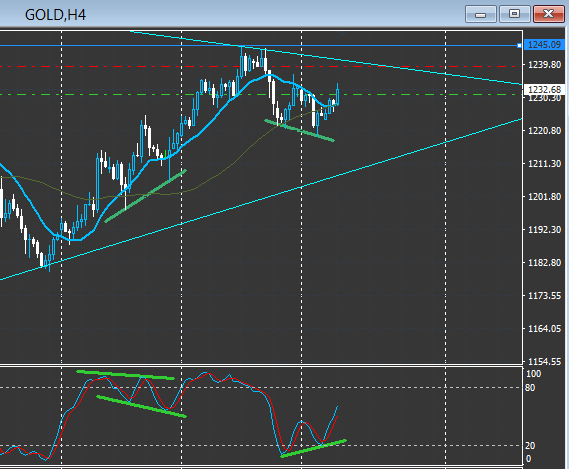Minimize the GOLD,H4 chart window
Screen dimensions: 569x469
point(480,14)
